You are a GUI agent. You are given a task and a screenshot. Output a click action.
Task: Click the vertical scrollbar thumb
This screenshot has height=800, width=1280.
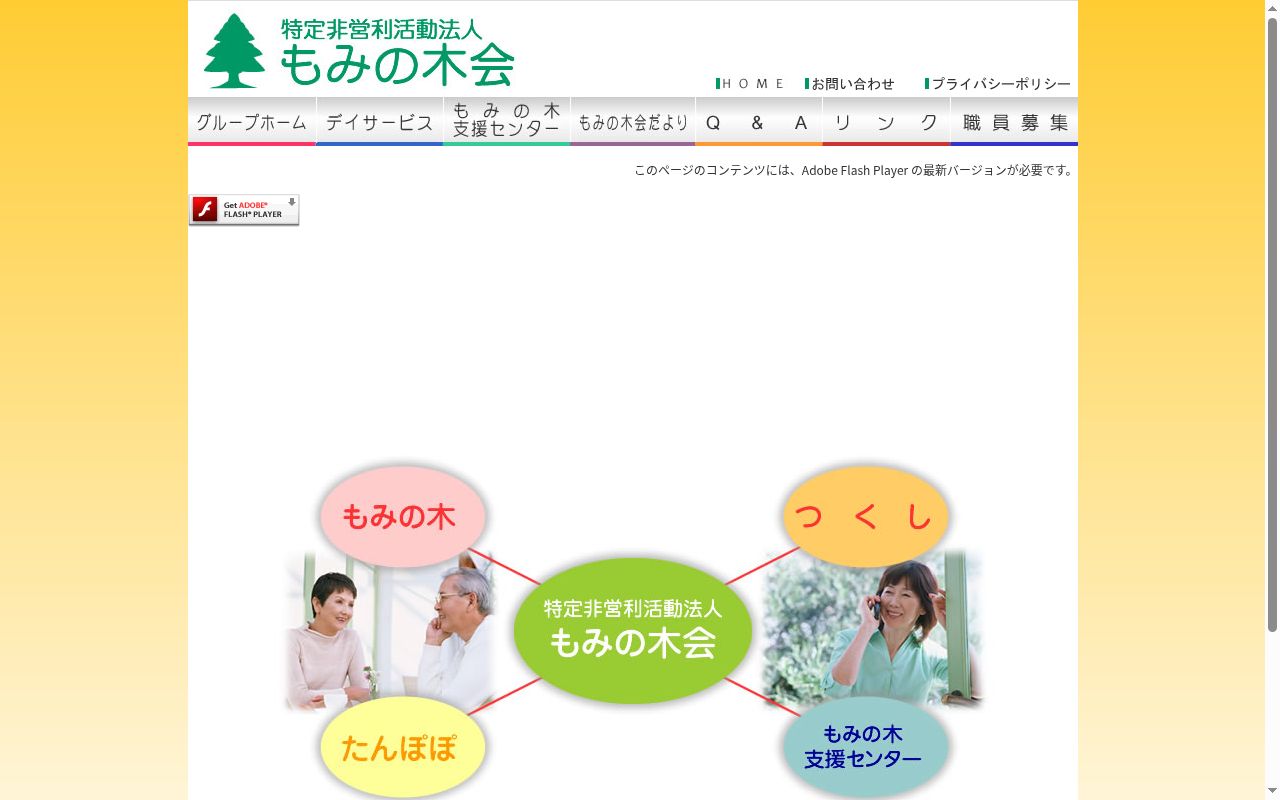click(1272, 325)
